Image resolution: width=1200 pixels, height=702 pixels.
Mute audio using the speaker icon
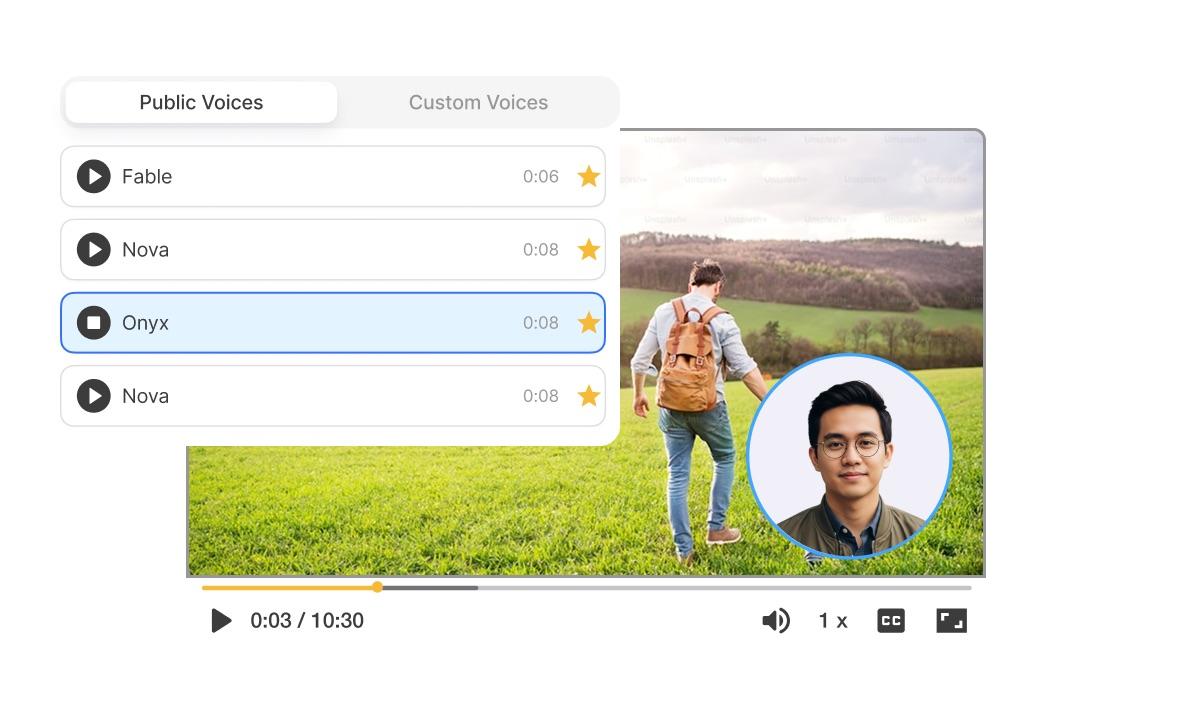tap(776, 620)
